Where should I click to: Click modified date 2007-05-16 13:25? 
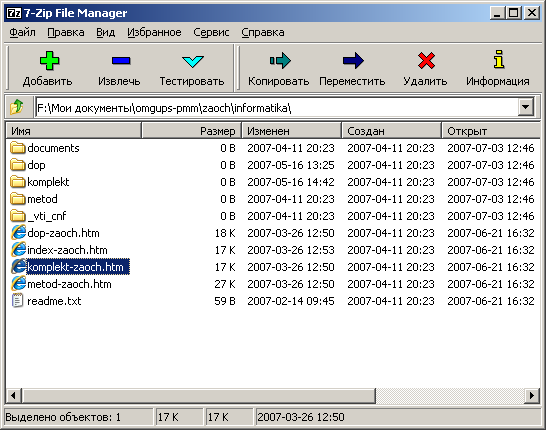click(291, 165)
